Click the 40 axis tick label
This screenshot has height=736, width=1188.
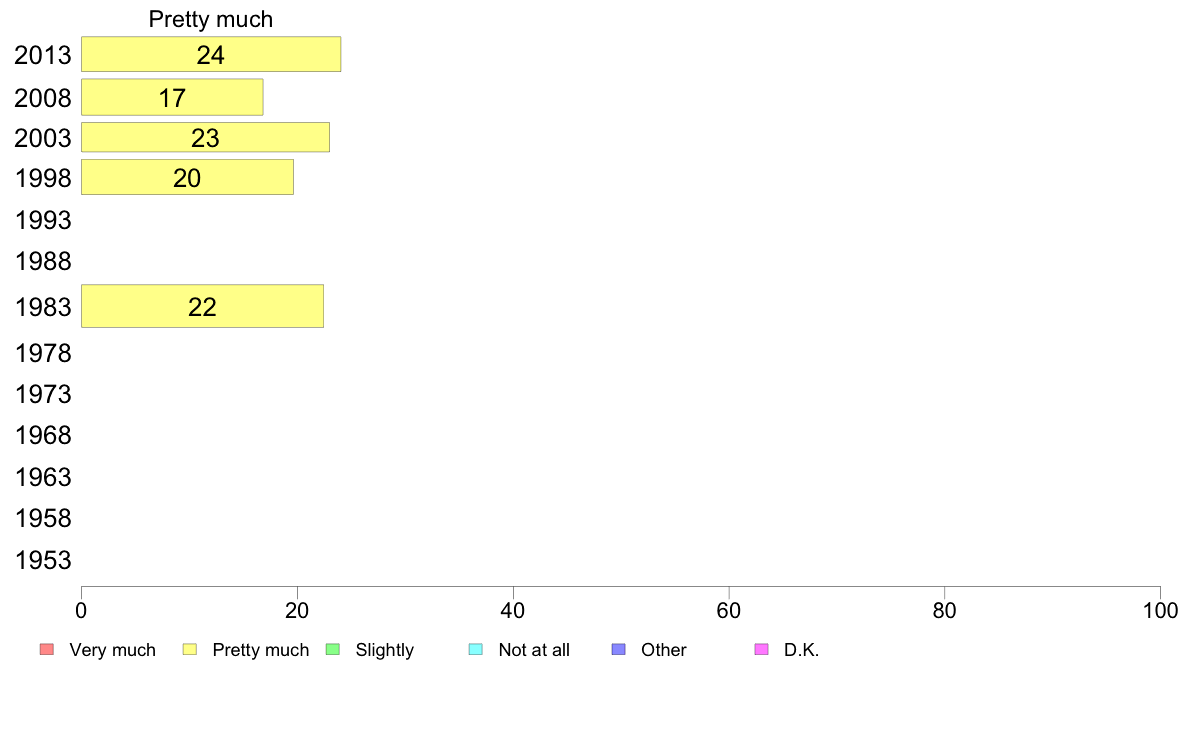pos(513,611)
